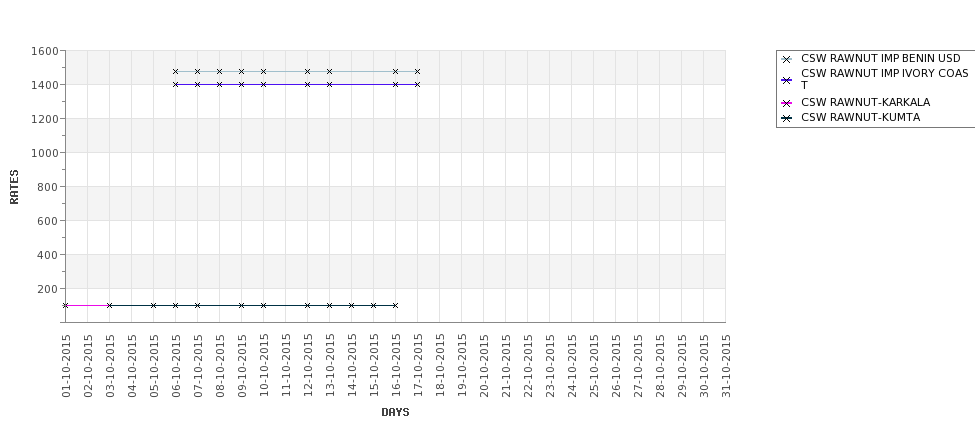Click the 1600 tick label on y-axis
Viewport: 975px width, 429px height.
pyautogui.click(x=44, y=51)
